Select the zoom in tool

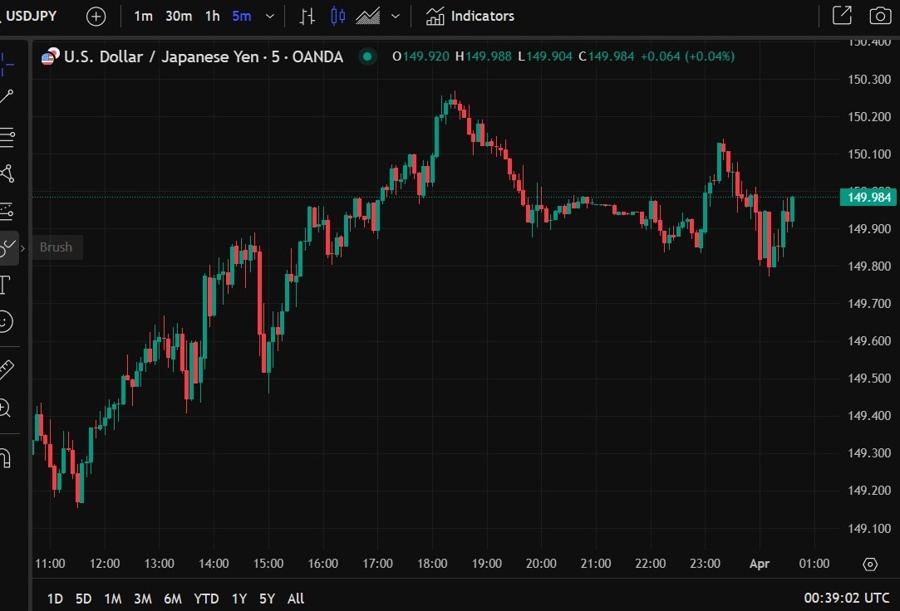point(5,408)
